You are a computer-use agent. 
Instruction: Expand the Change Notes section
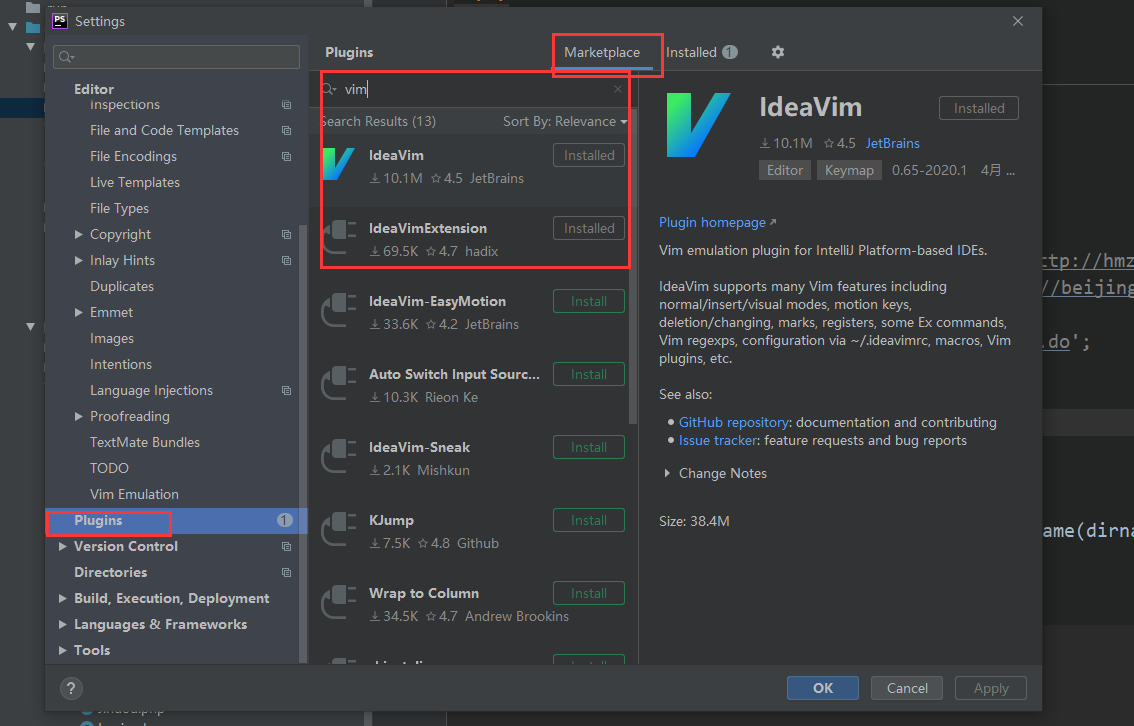pyautogui.click(x=667, y=474)
